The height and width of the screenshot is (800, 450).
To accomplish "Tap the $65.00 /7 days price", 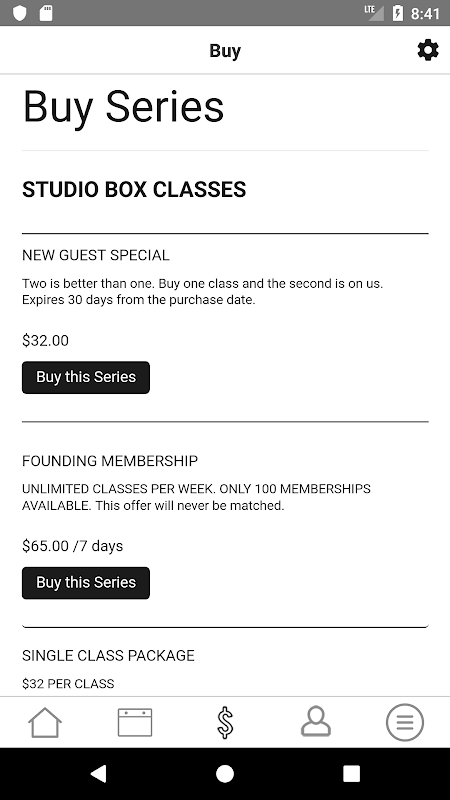I will pyautogui.click(x=72, y=546).
